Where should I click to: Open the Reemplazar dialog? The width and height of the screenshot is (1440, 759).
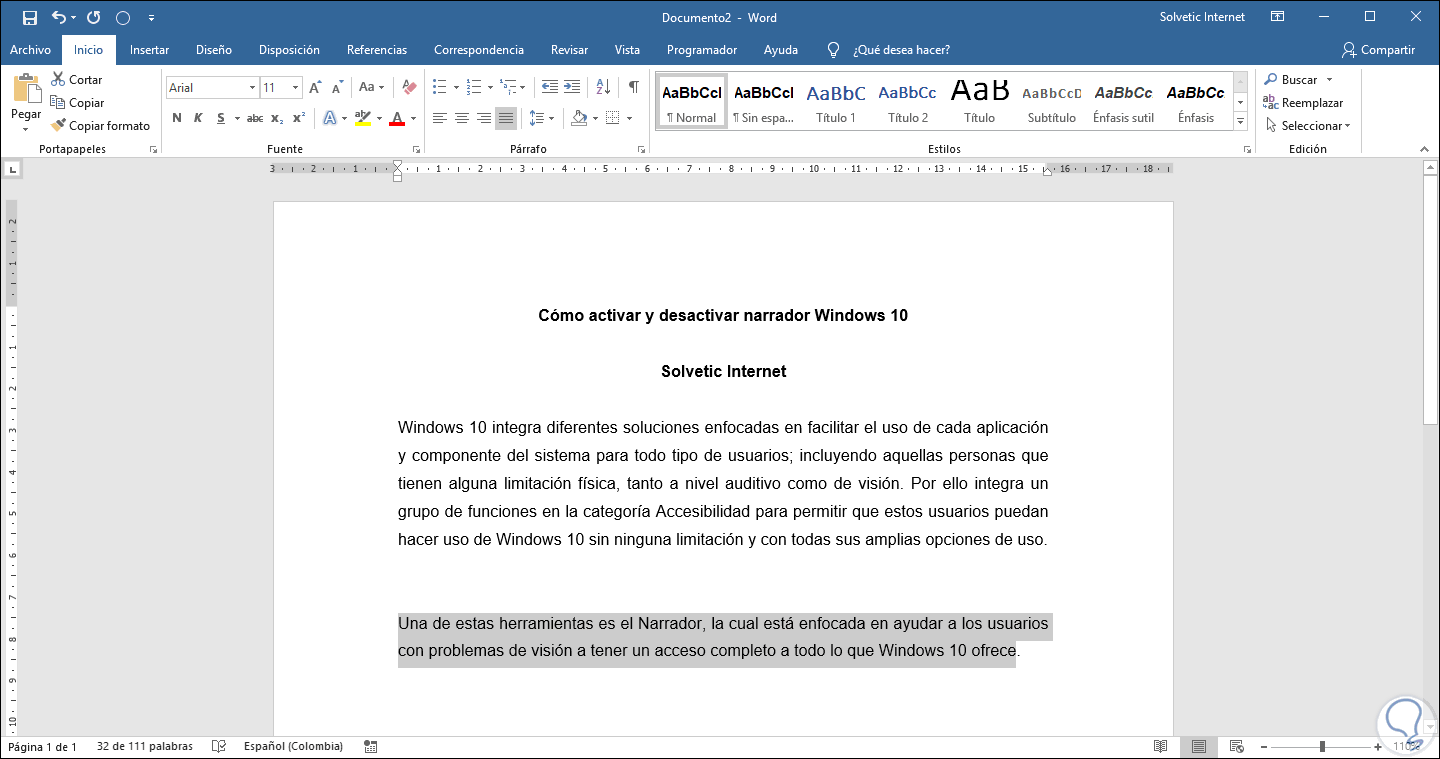(x=1303, y=103)
